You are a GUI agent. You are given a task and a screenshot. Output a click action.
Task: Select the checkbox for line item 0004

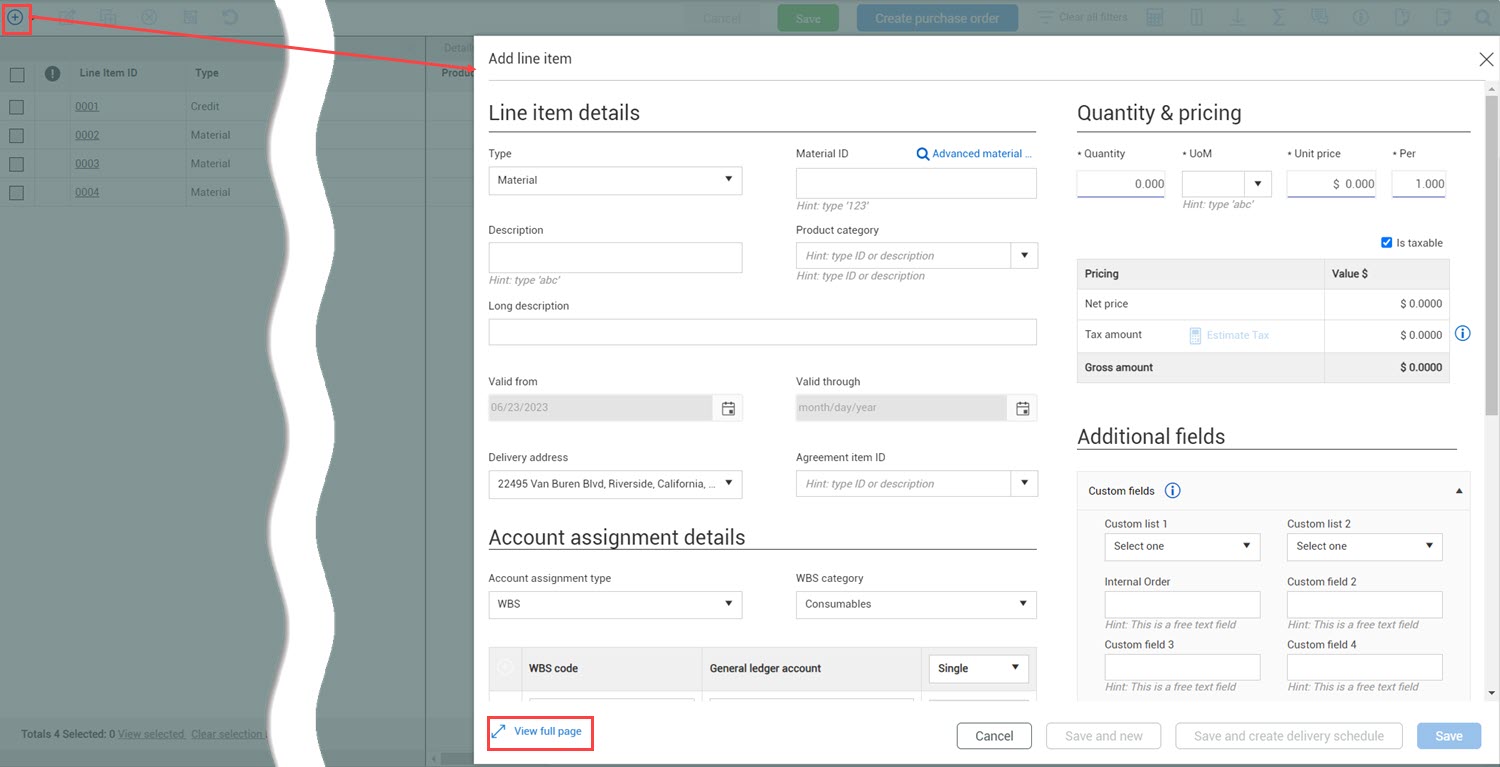tap(17, 192)
